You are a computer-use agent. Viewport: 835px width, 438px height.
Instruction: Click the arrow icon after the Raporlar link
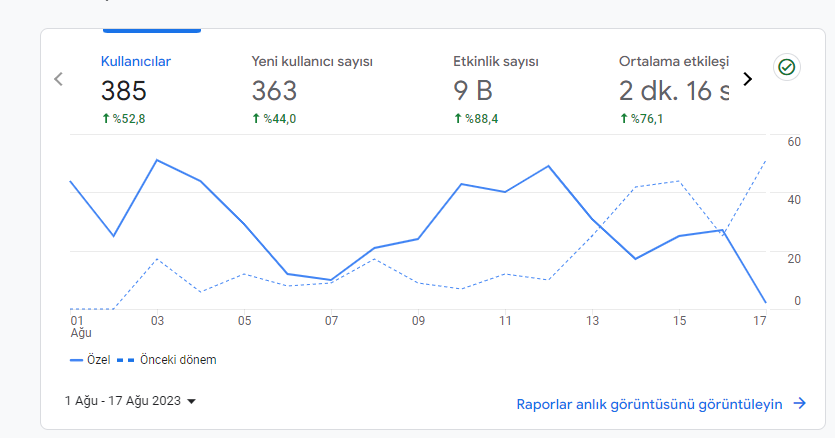click(x=800, y=403)
